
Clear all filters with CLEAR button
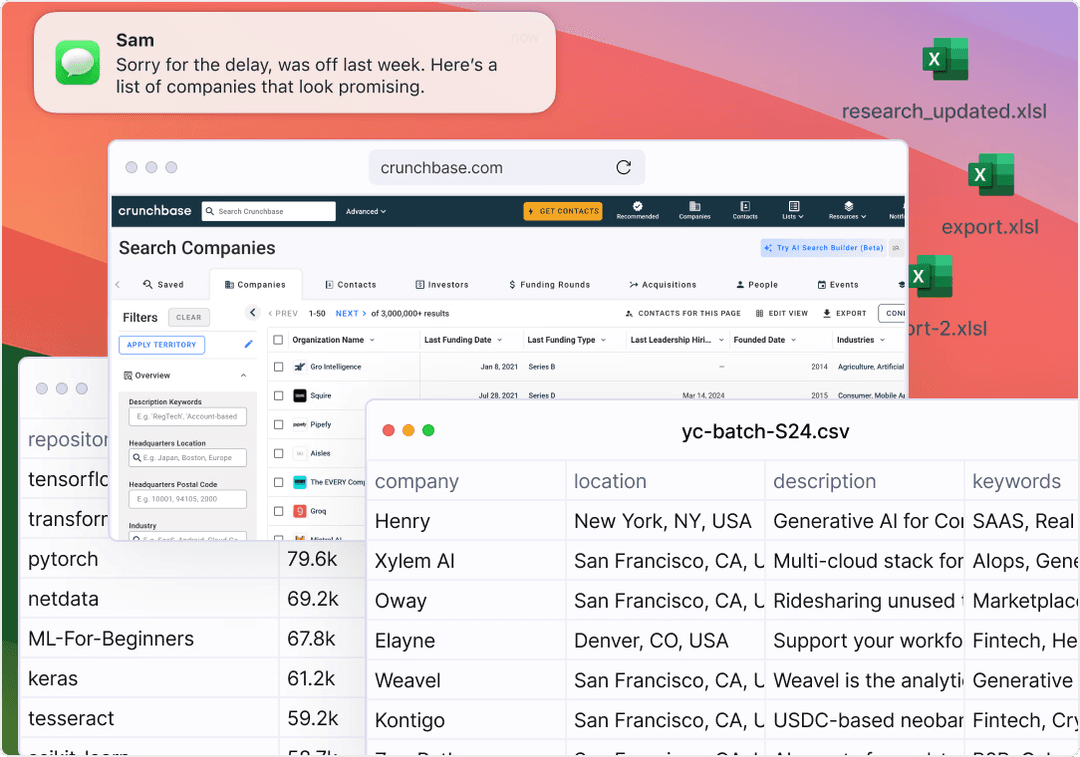click(x=189, y=318)
